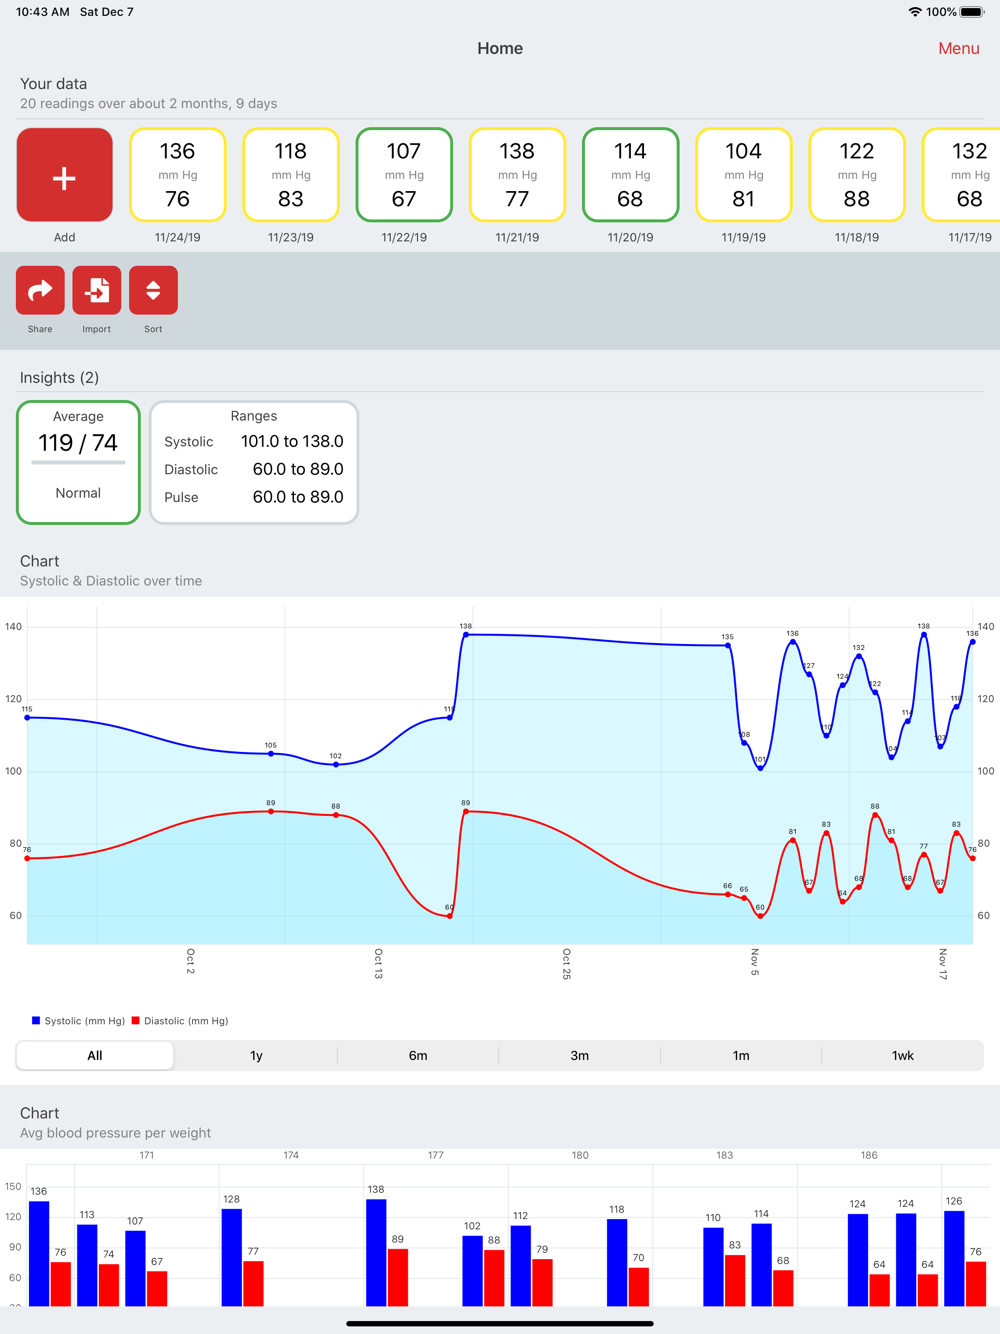The image size is (1000, 1334).
Task: Tap the Insights (2) section heading
Action: [x=60, y=377]
